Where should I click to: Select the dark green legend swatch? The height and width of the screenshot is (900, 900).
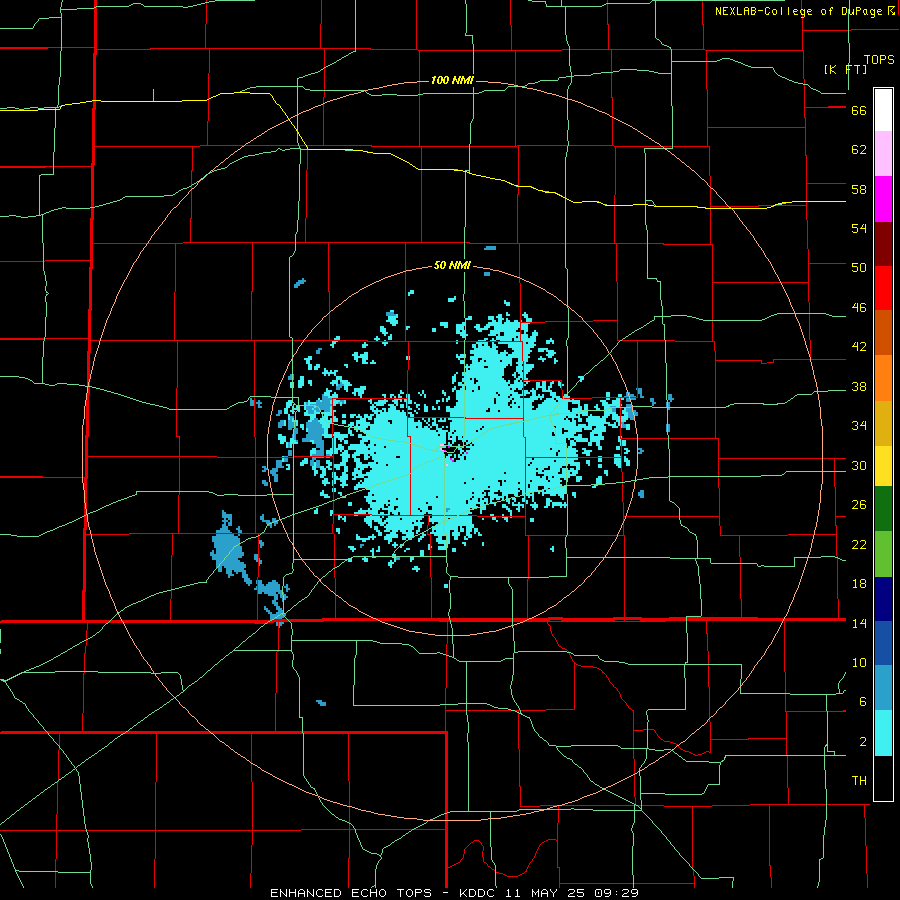pos(883,509)
